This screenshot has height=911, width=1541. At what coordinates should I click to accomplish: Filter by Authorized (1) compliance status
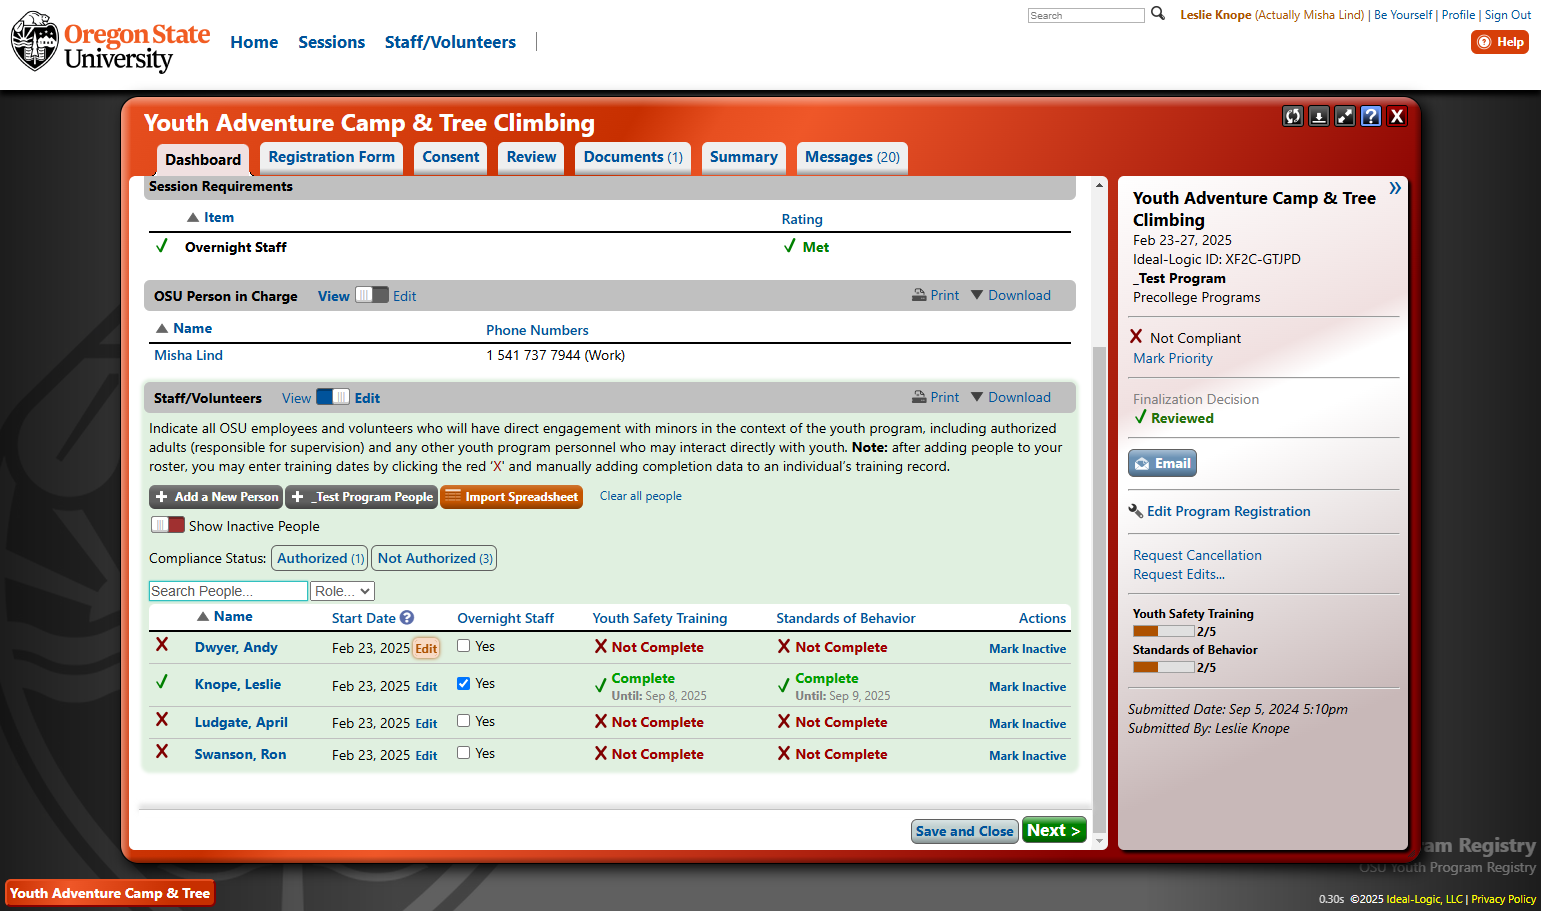(320, 558)
